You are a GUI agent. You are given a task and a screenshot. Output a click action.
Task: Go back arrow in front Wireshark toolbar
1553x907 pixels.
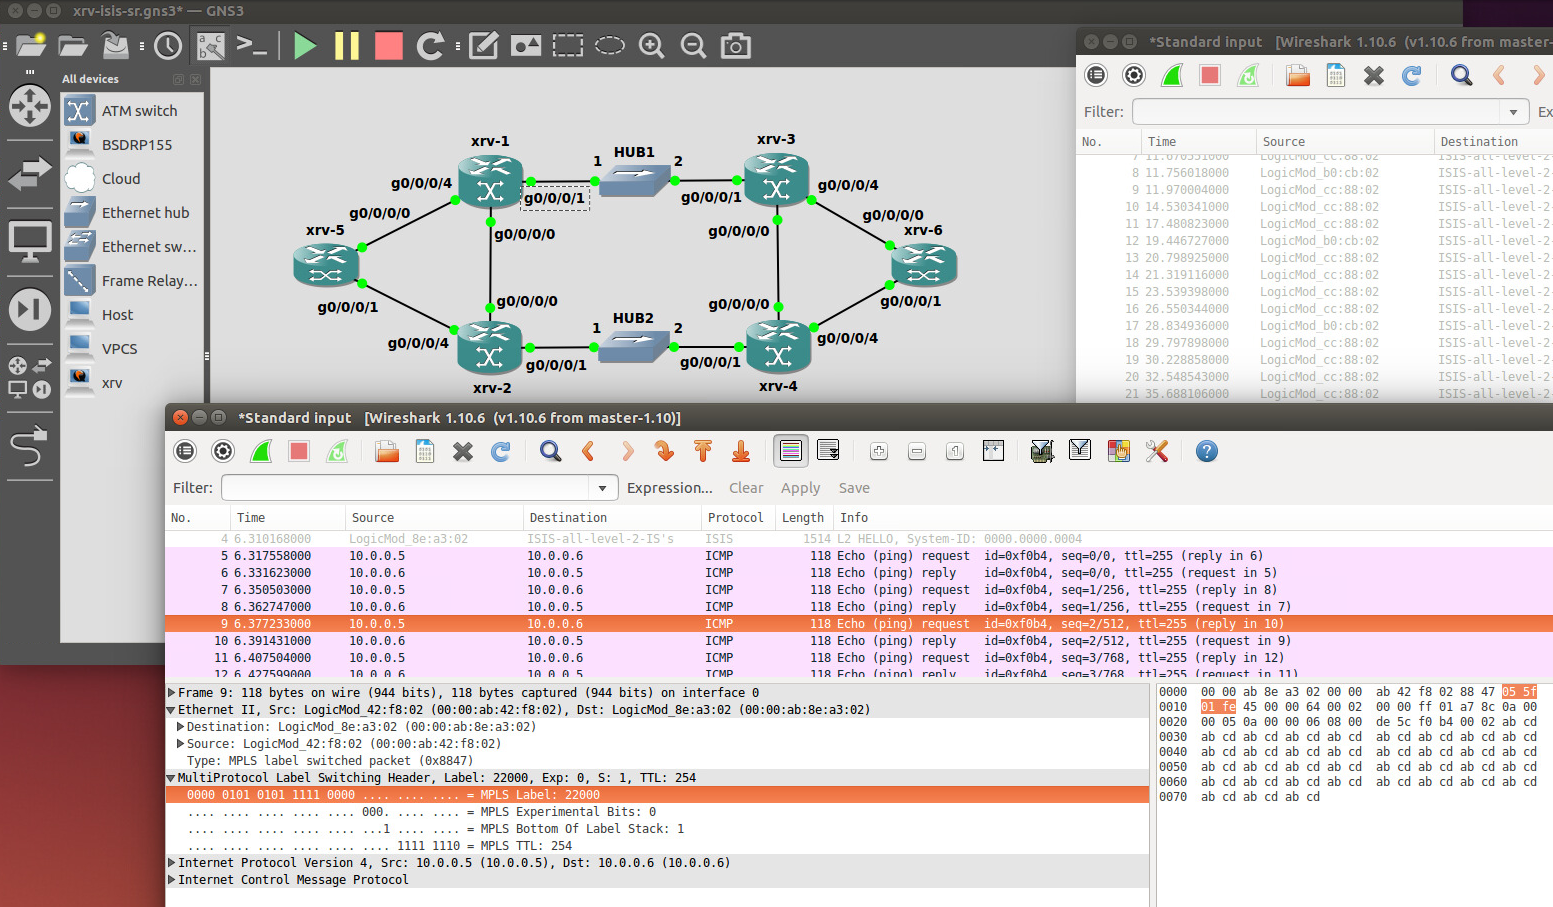point(589,452)
